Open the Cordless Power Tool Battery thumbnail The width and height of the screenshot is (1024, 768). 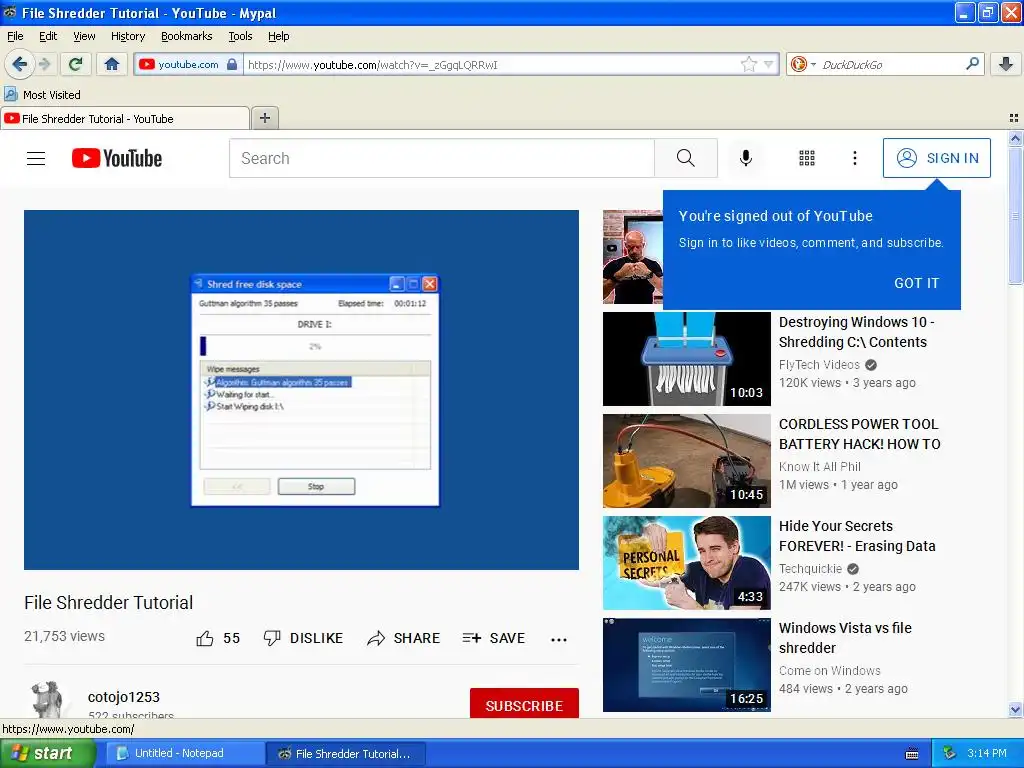tap(686, 460)
